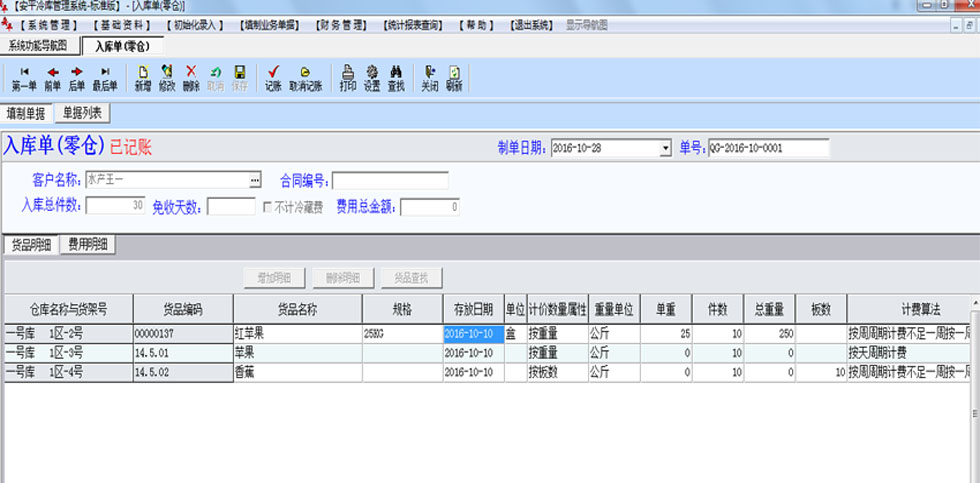
Task: Click the 退出系统 menu item
Action: 532,26
